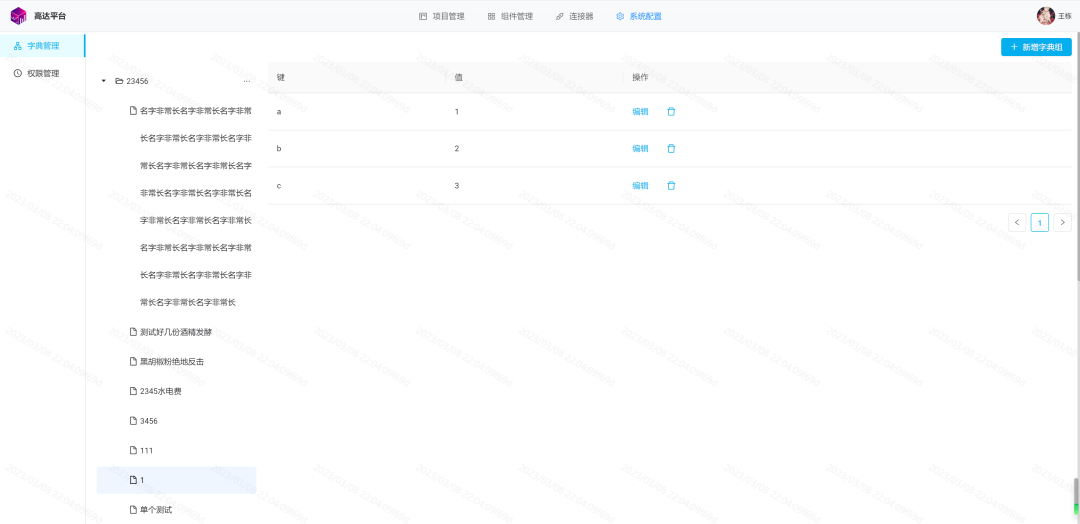The image size is (1080, 524).
Task: Click the 值 column header
Action: coord(534,77)
